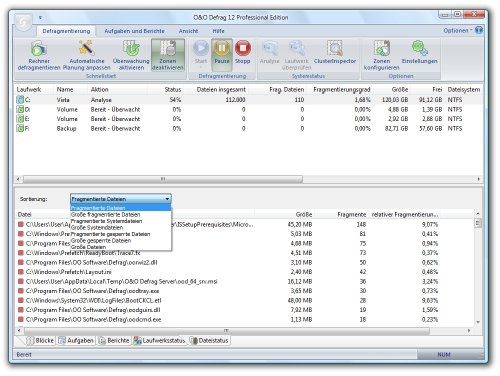Choose Große Systemdateien option
500x376 pixels.
click(x=121, y=227)
